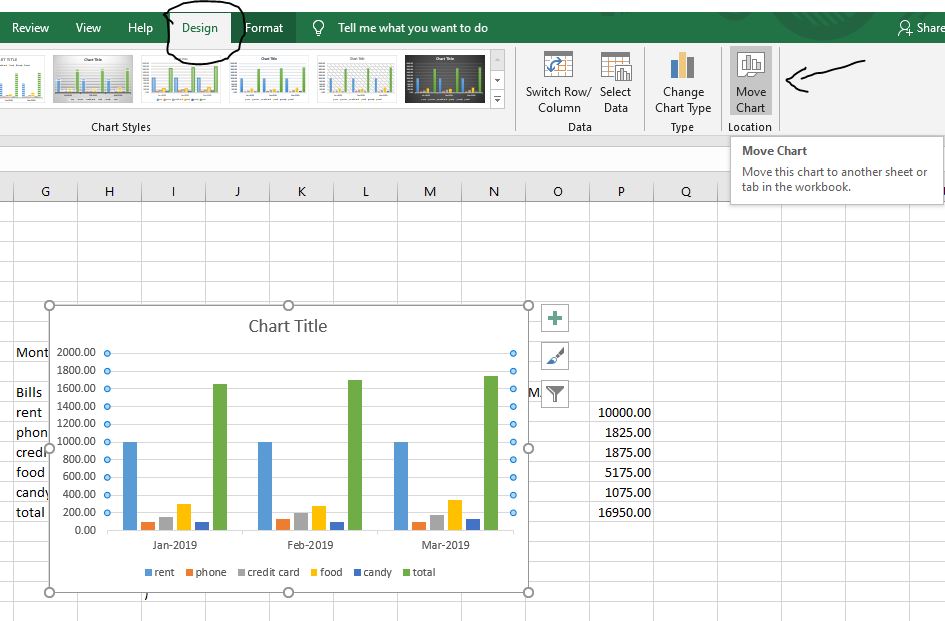945x621 pixels.
Task: Open Chart Elements with the plus icon
Action: click(555, 317)
